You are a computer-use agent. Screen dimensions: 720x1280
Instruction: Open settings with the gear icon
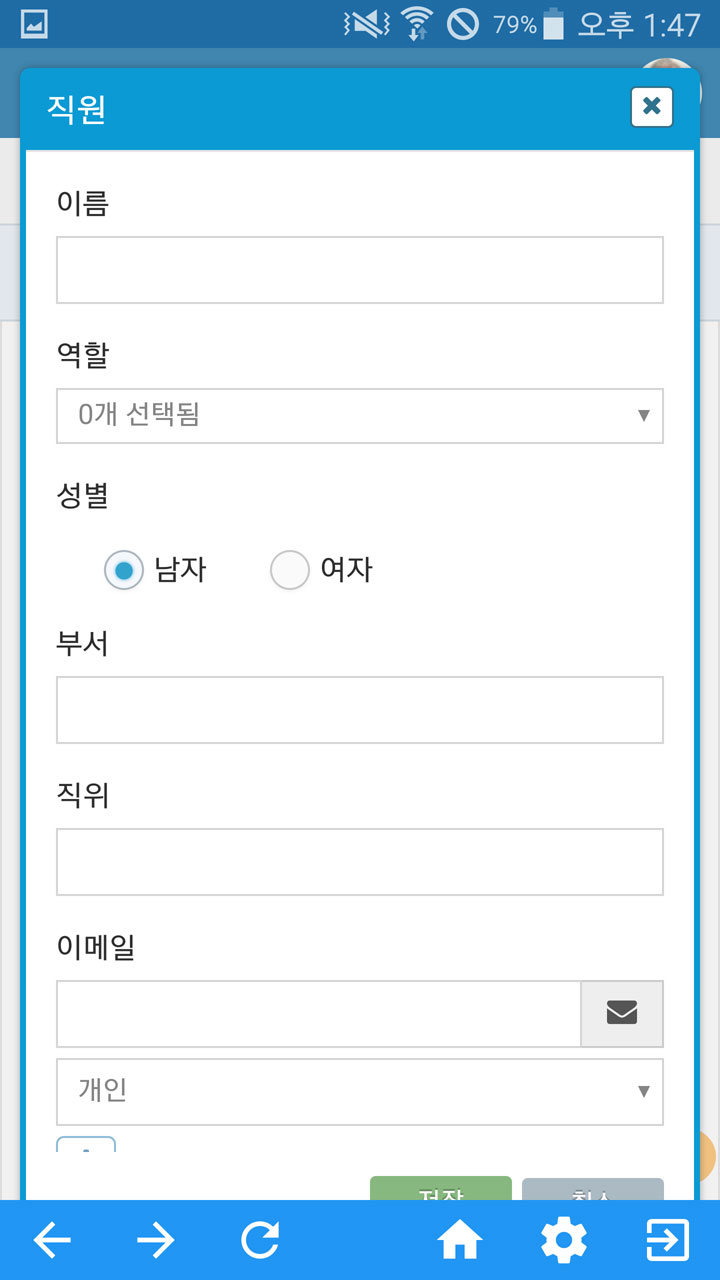[564, 1241]
